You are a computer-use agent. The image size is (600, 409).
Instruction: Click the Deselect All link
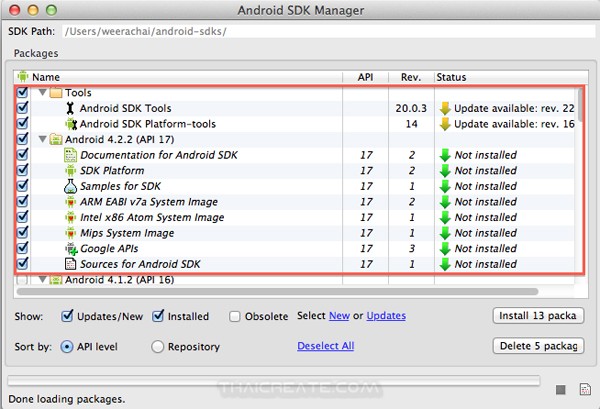click(x=326, y=346)
